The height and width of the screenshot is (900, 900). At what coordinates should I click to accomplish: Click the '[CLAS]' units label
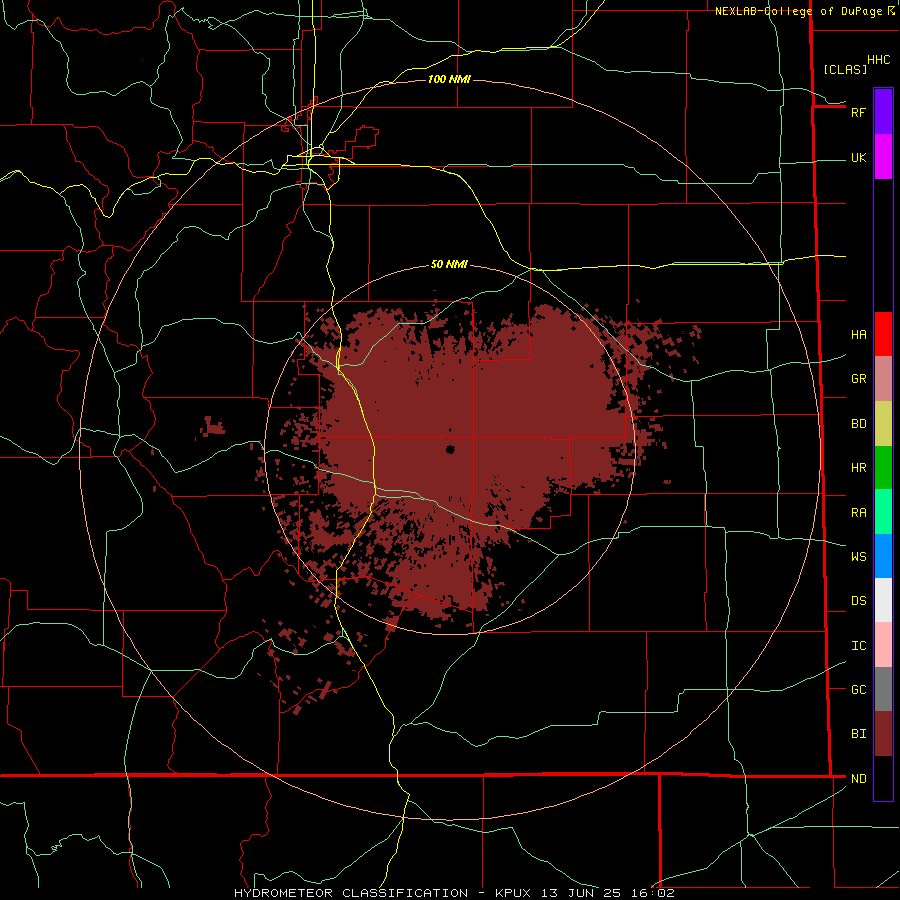tap(845, 69)
